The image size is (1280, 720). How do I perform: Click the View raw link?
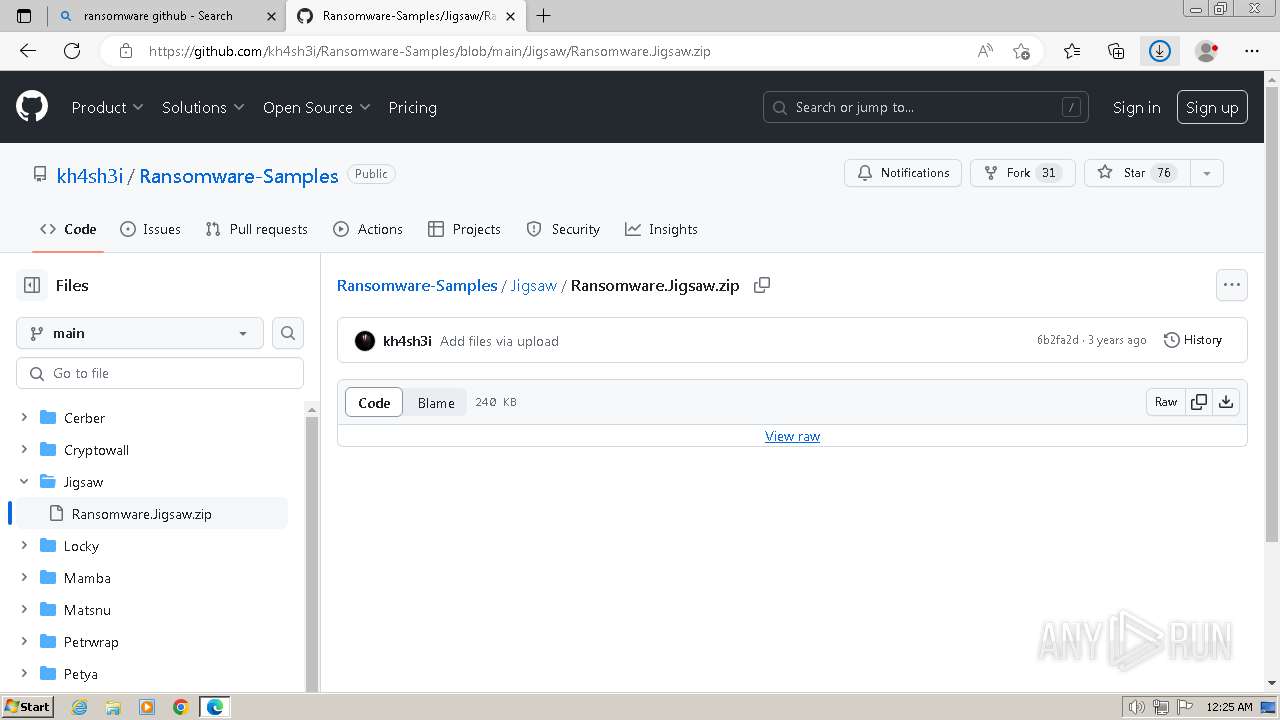tap(792, 436)
